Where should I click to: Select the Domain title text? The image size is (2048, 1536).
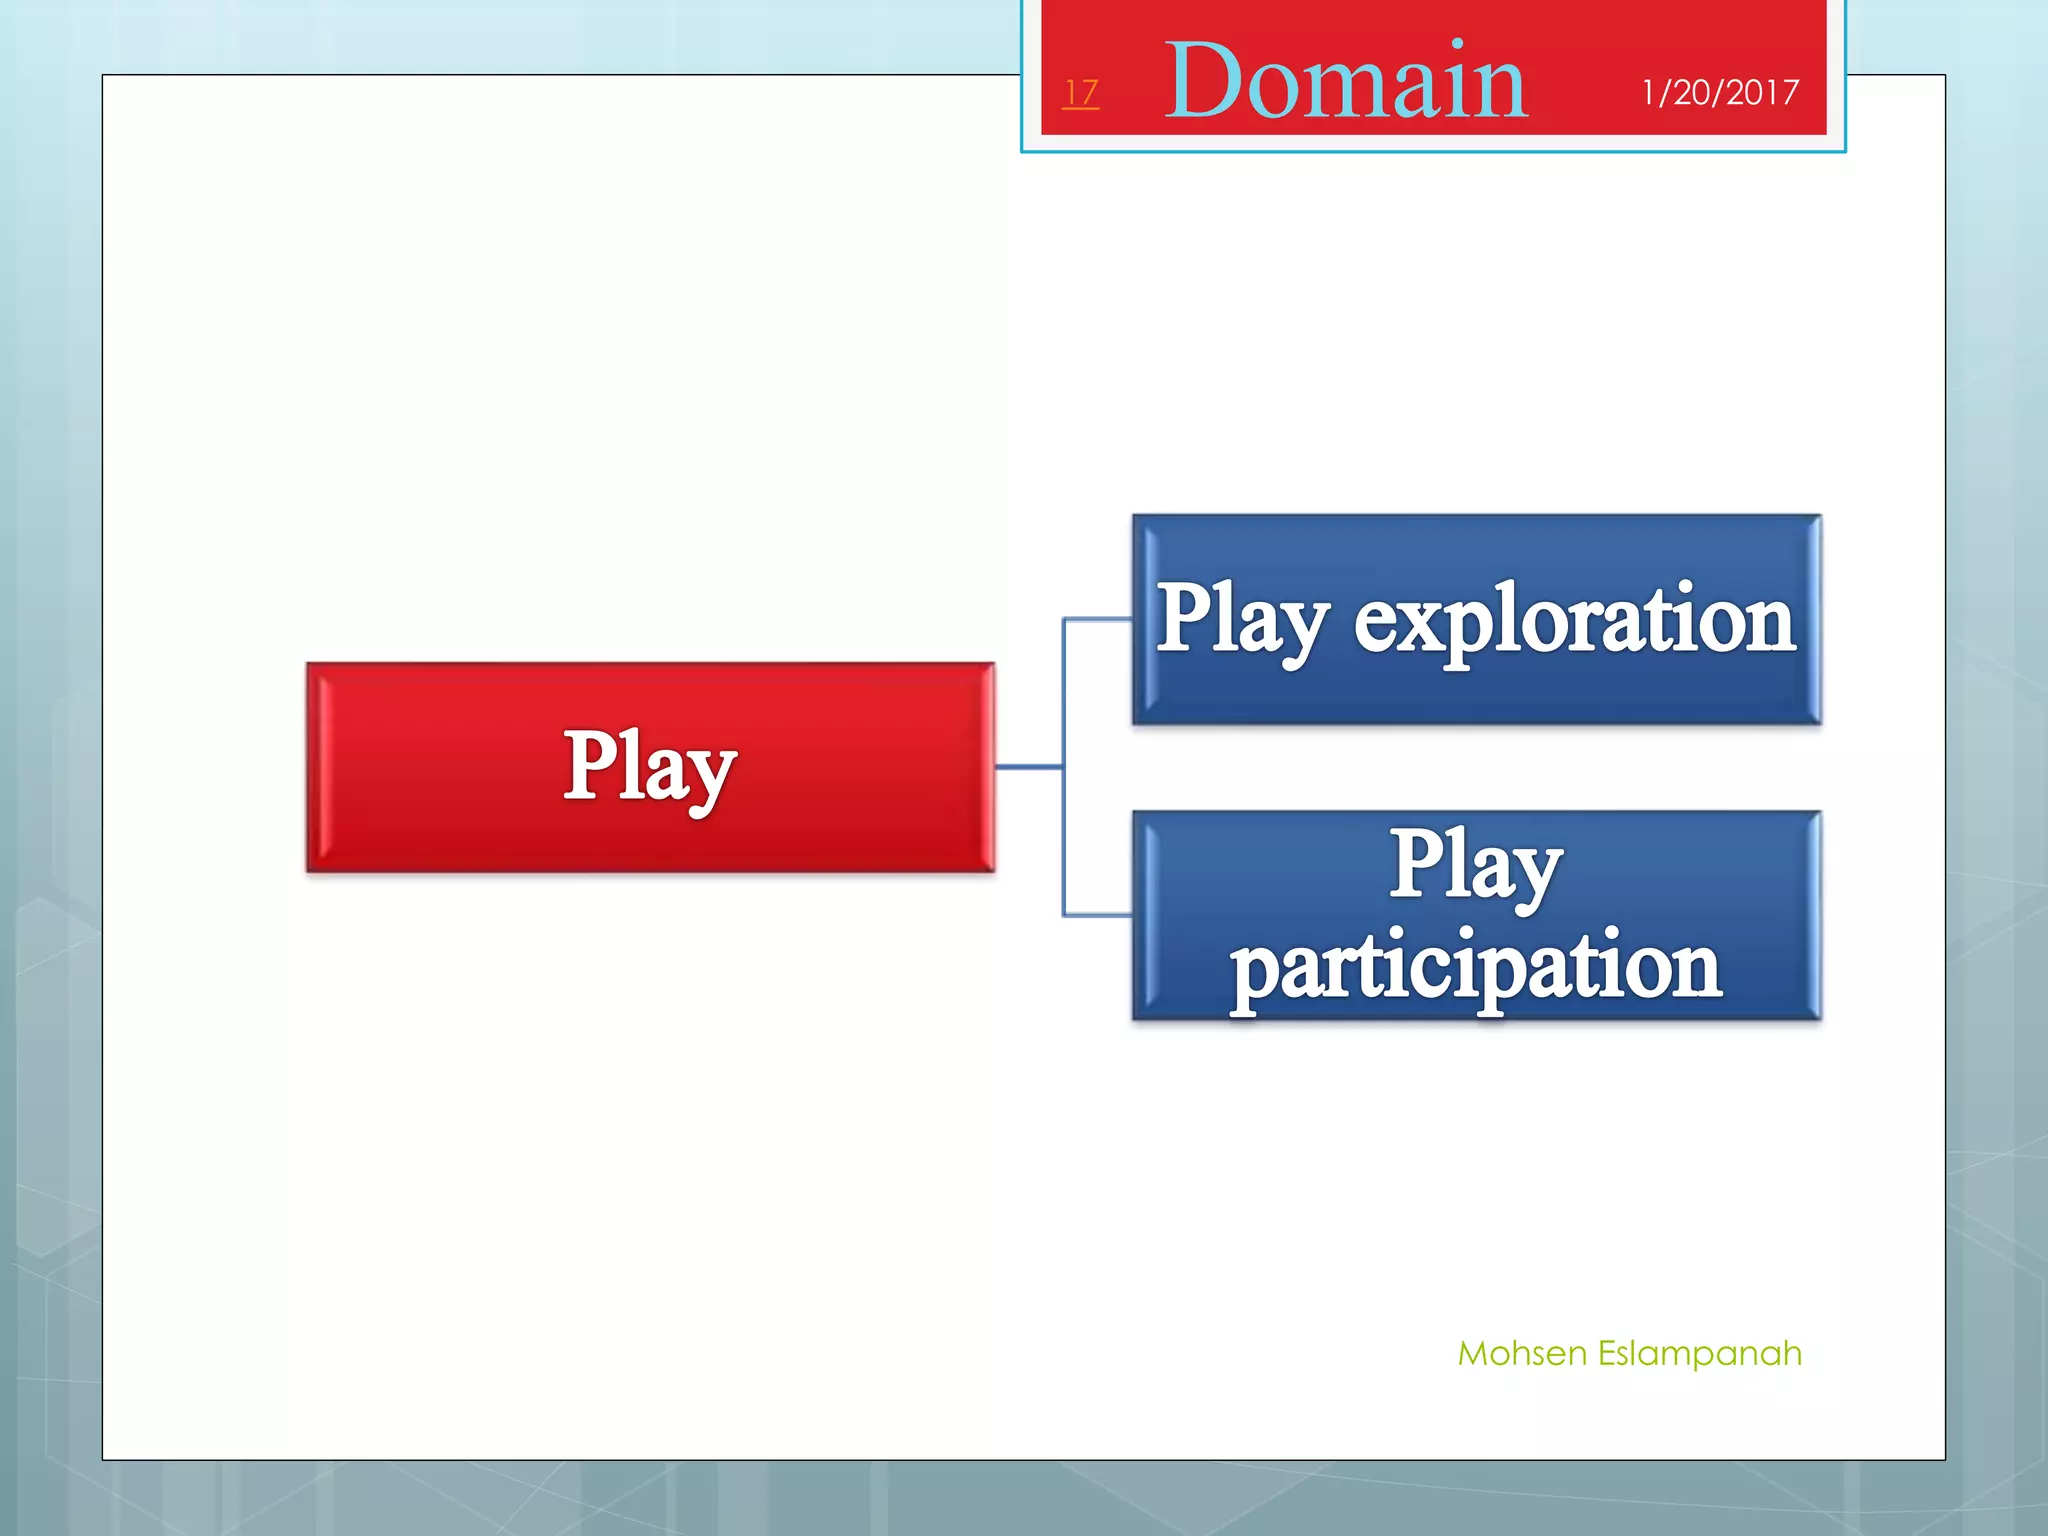1345,80
